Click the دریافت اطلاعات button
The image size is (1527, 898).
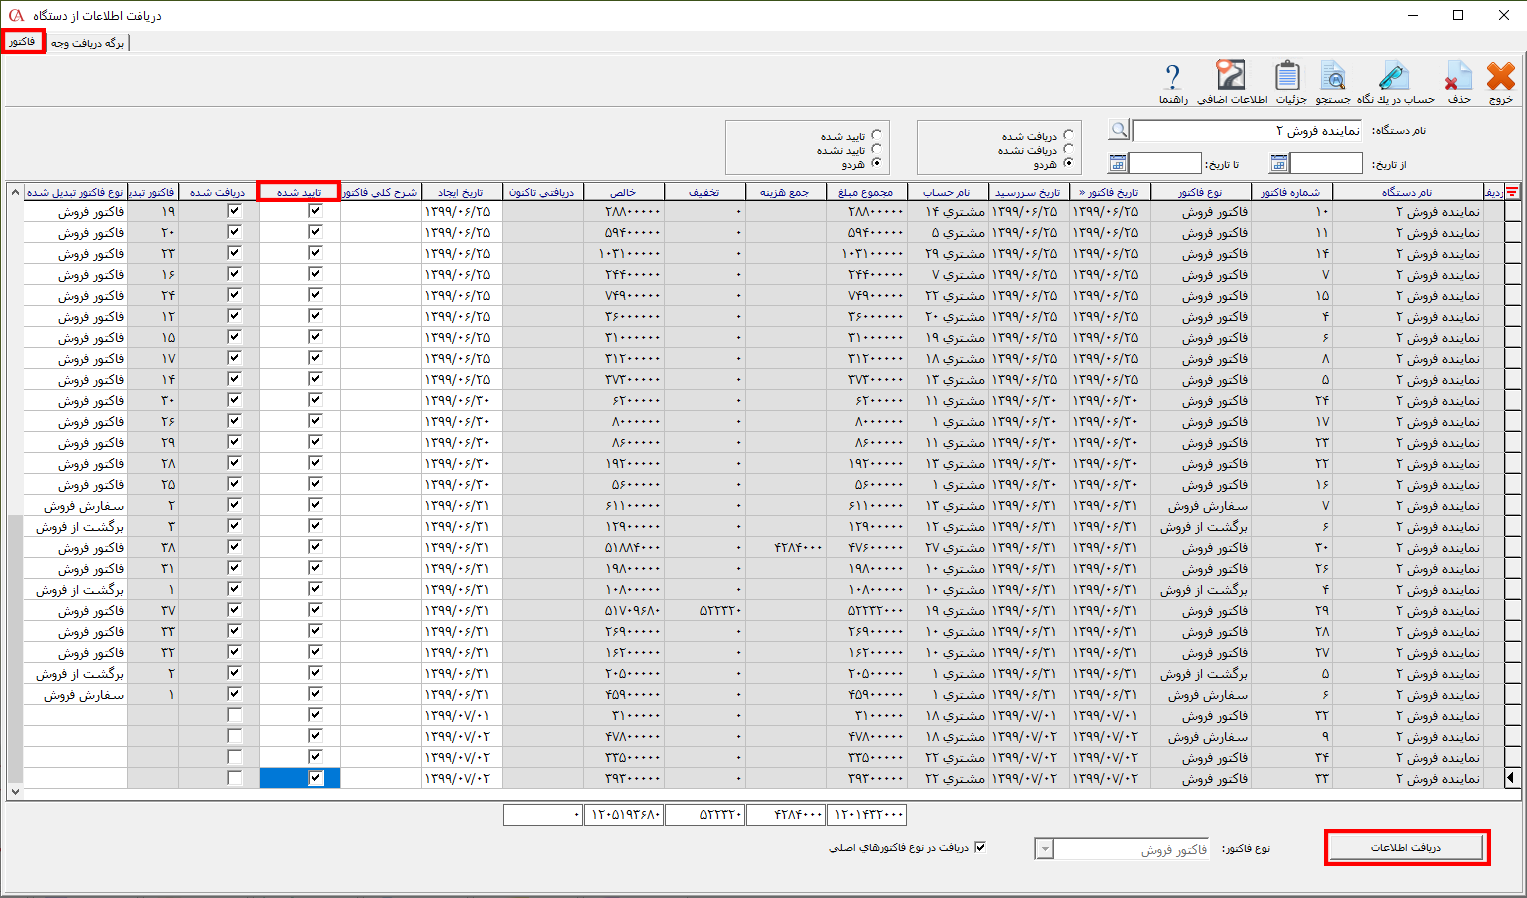tap(1405, 847)
